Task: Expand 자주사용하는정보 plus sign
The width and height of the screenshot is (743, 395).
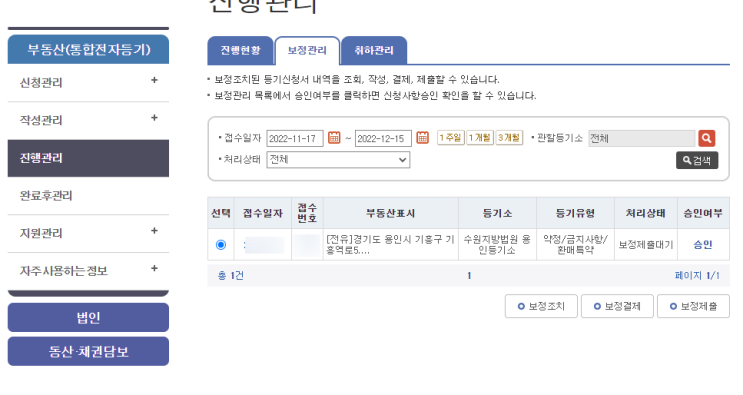Action: [154, 269]
